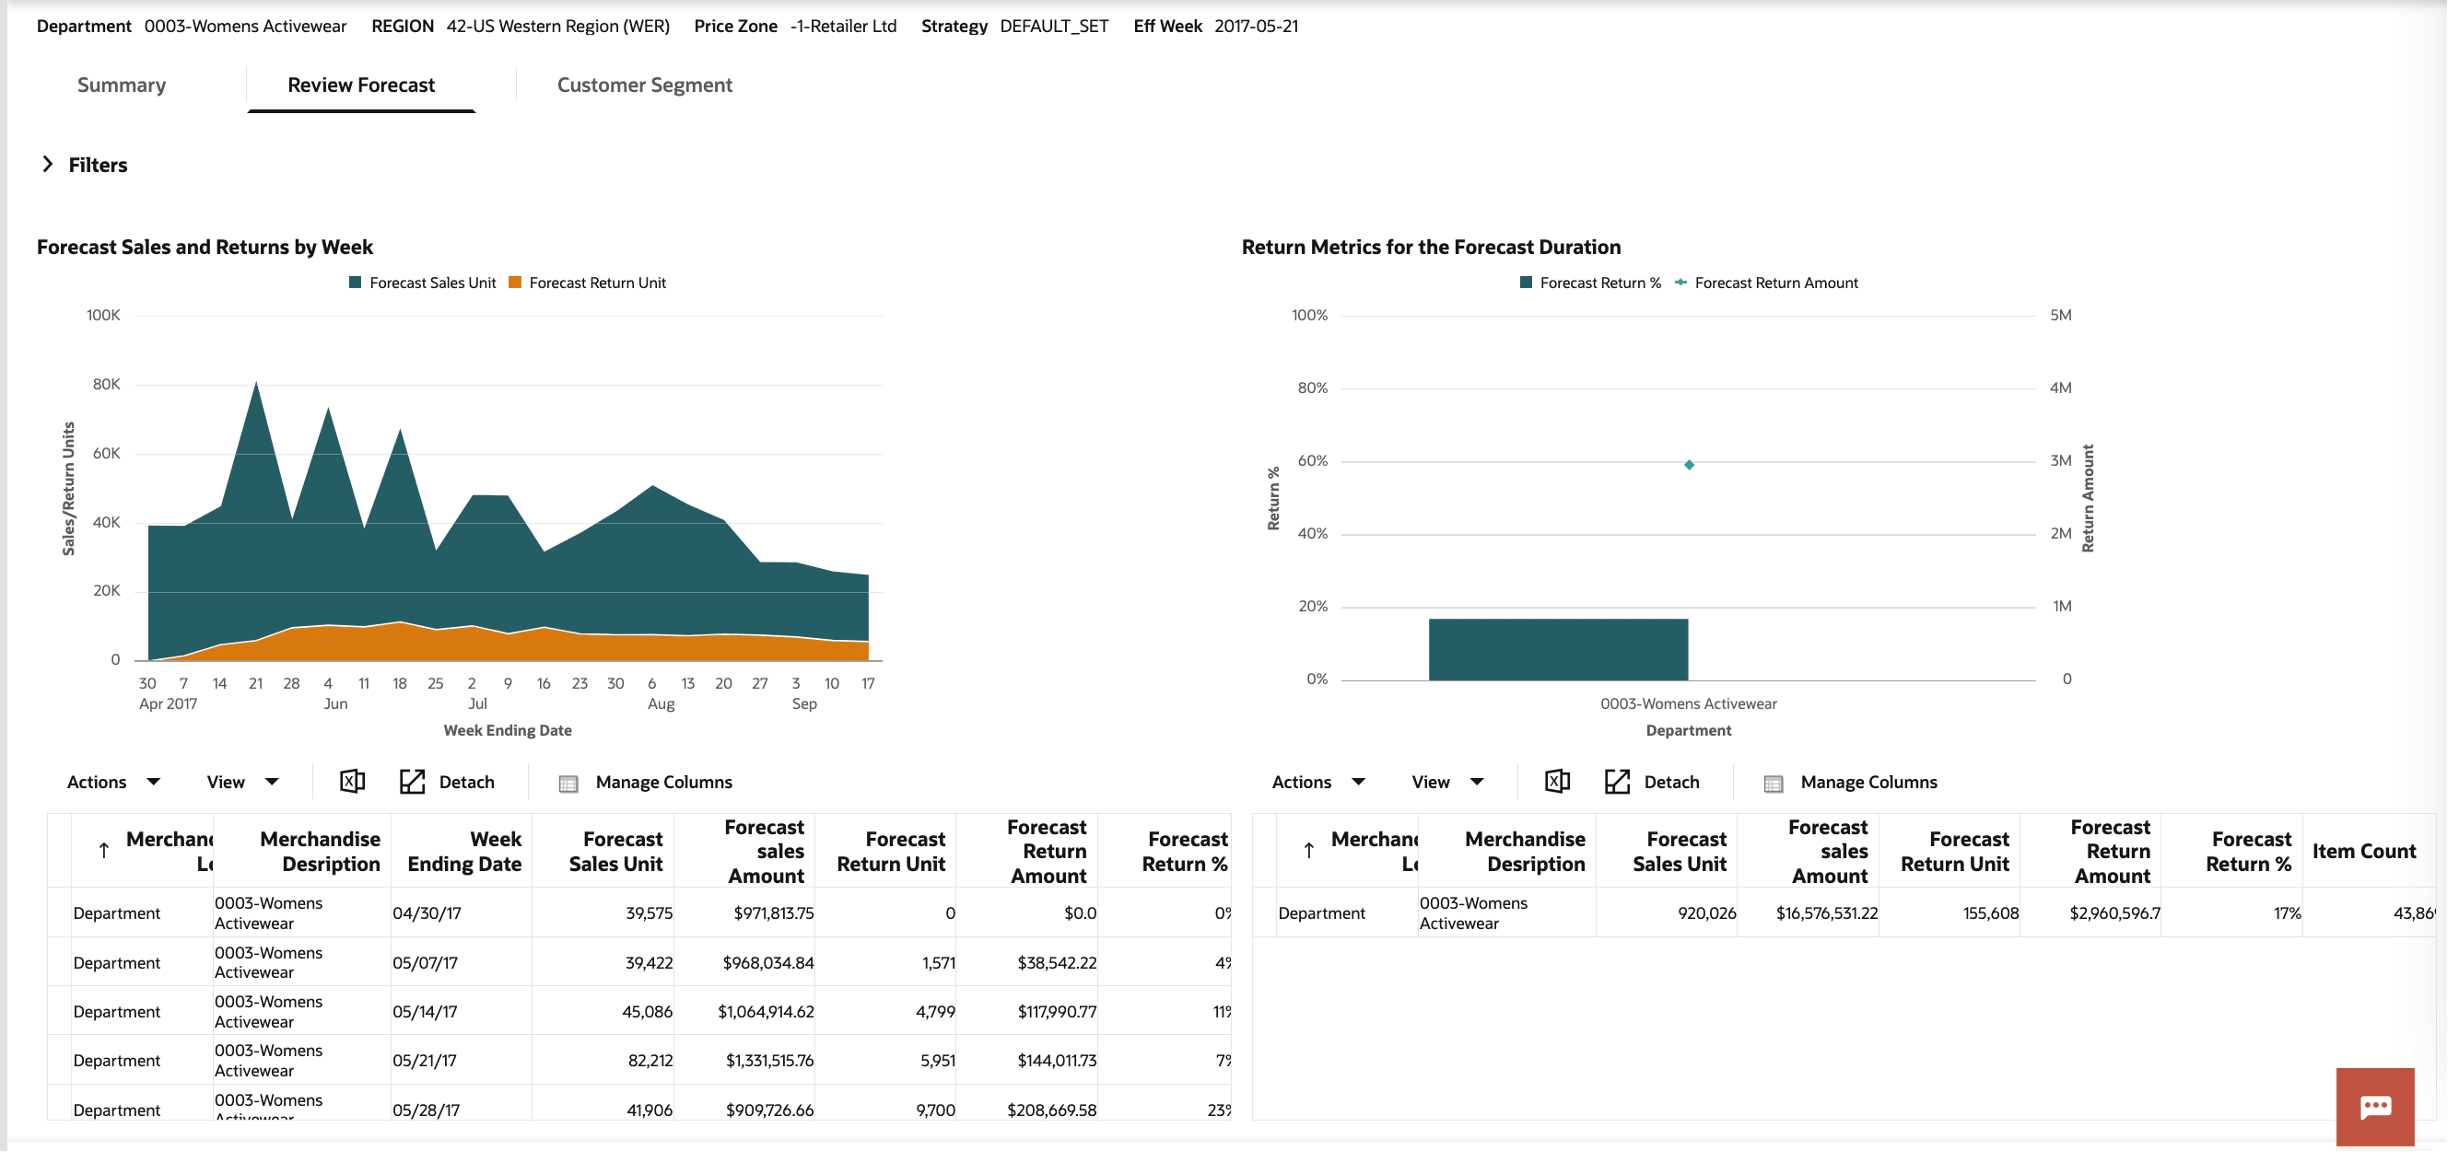Click Manage Columns on the right table
Screen dimensions: 2450x1158
tap(1866, 782)
